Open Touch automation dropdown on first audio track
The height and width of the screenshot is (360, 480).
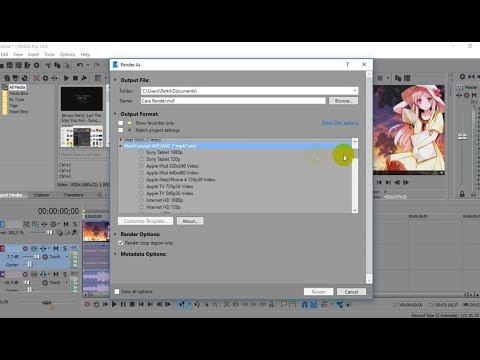[67, 257]
